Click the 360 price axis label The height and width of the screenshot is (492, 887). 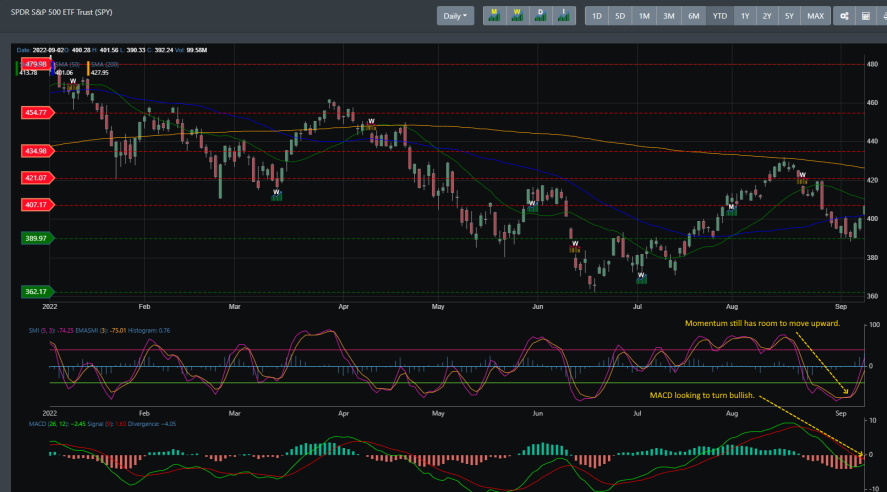872,296
